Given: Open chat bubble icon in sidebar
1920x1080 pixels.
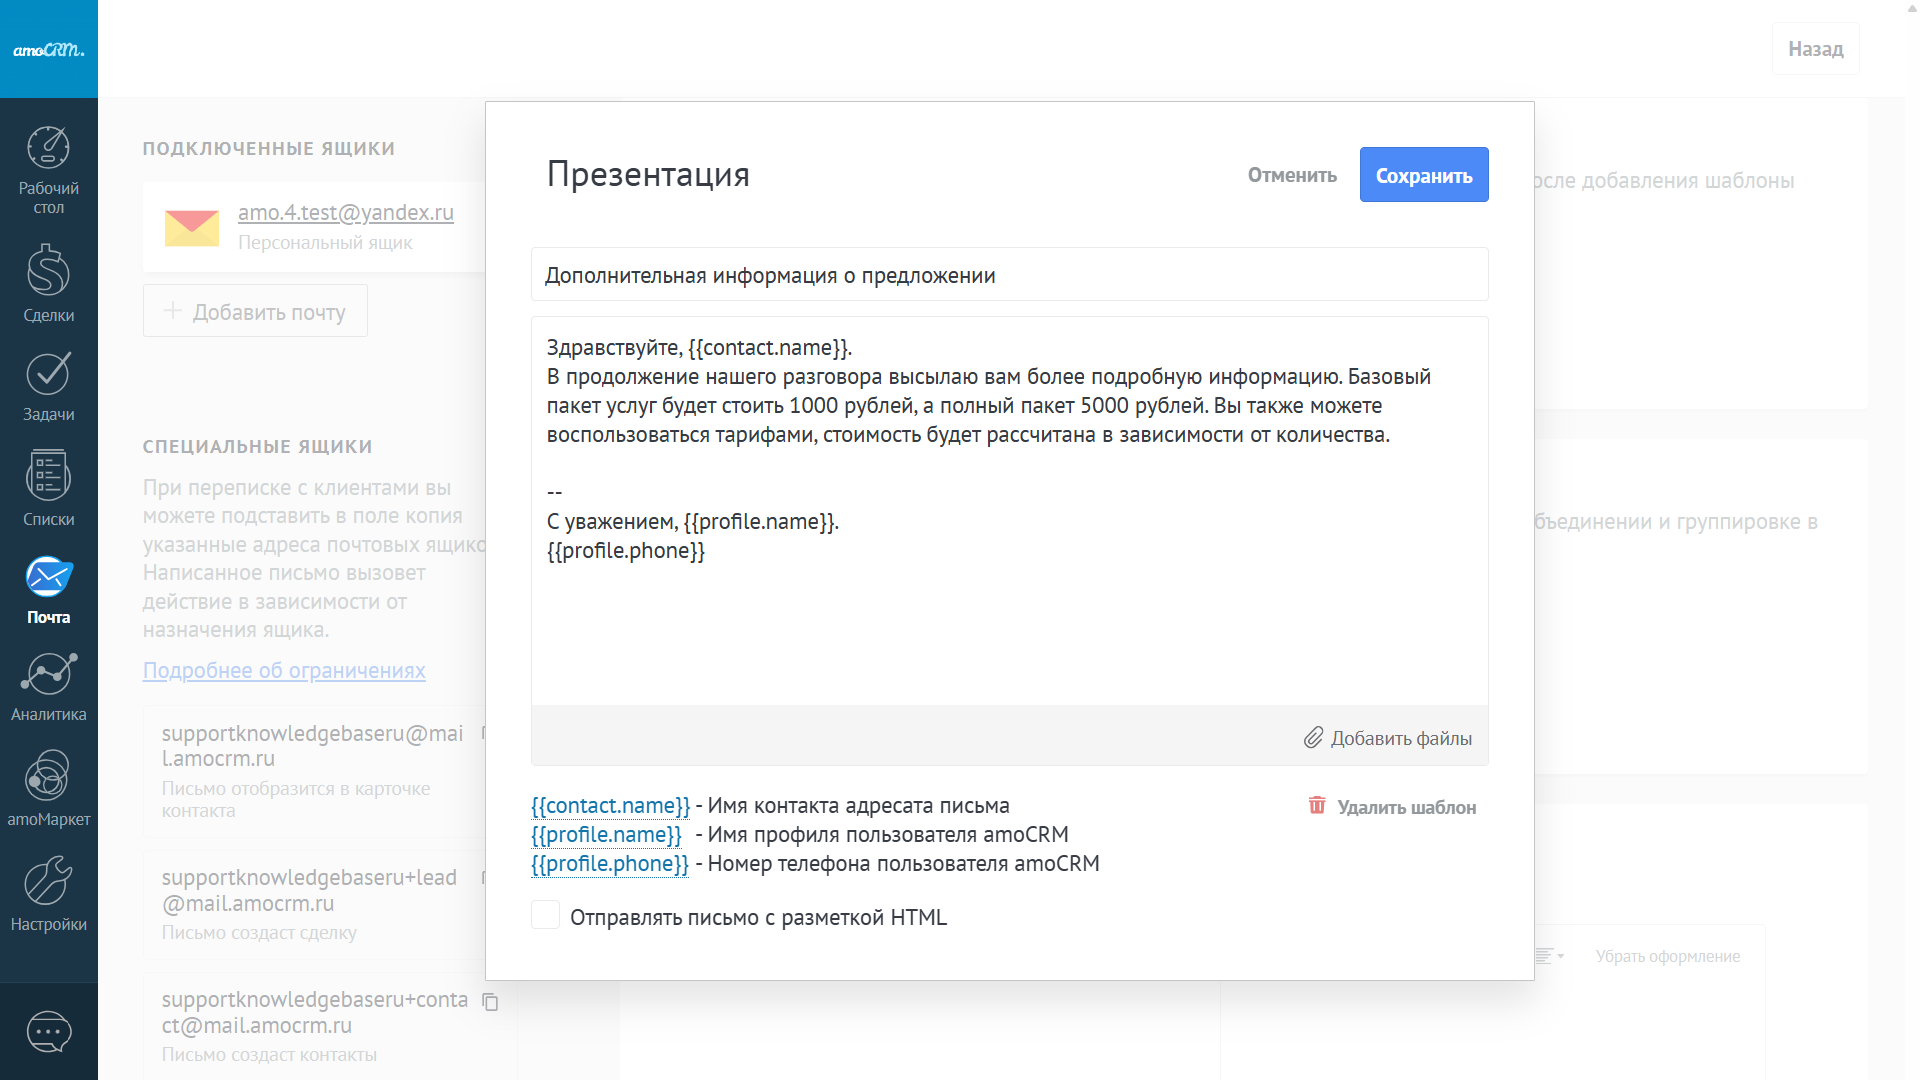Looking at the screenshot, I should 48,1031.
